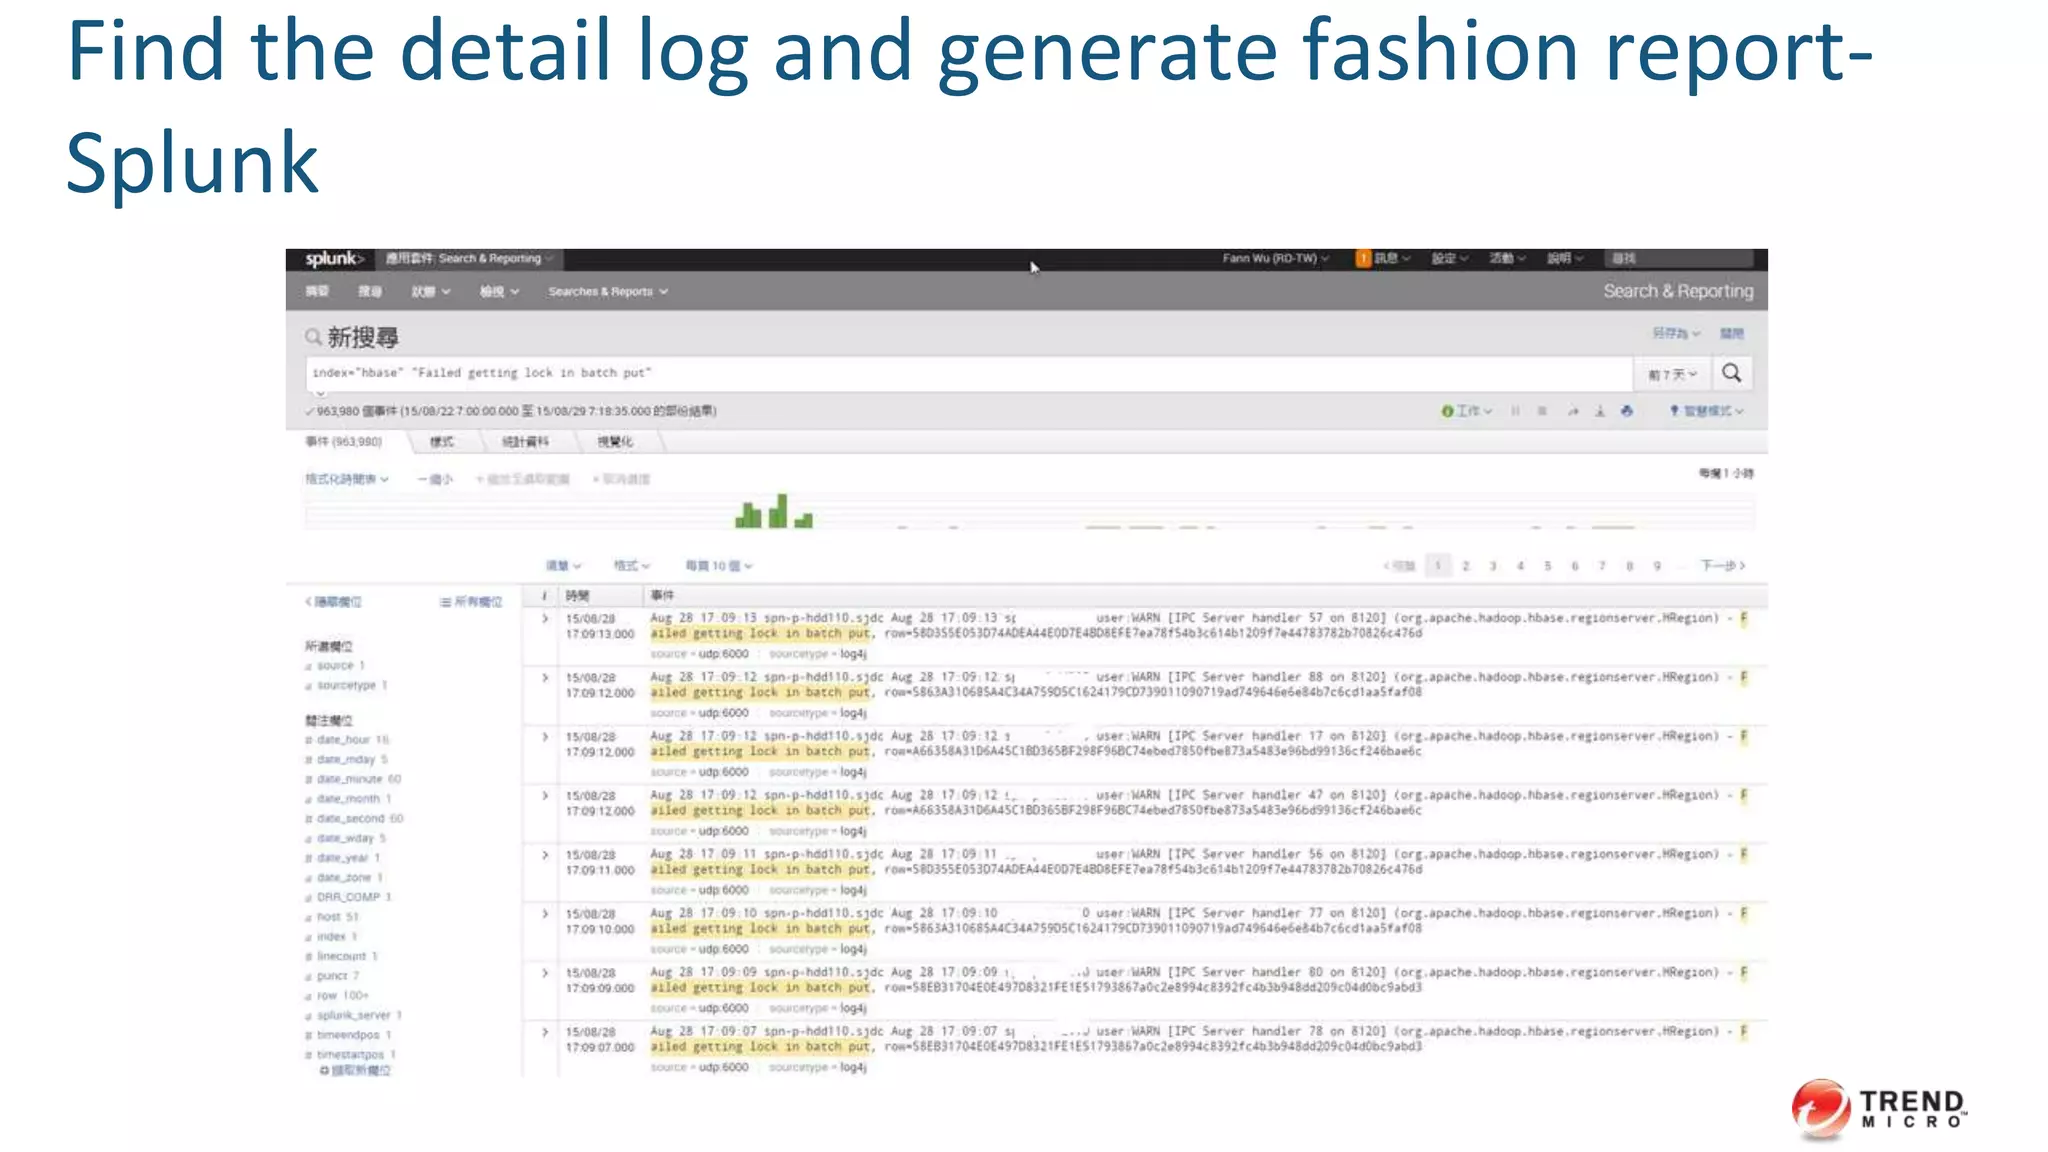This screenshot has width=2048, height=1152.
Task: Open the 格式 format dropdown above events
Action: click(632, 566)
